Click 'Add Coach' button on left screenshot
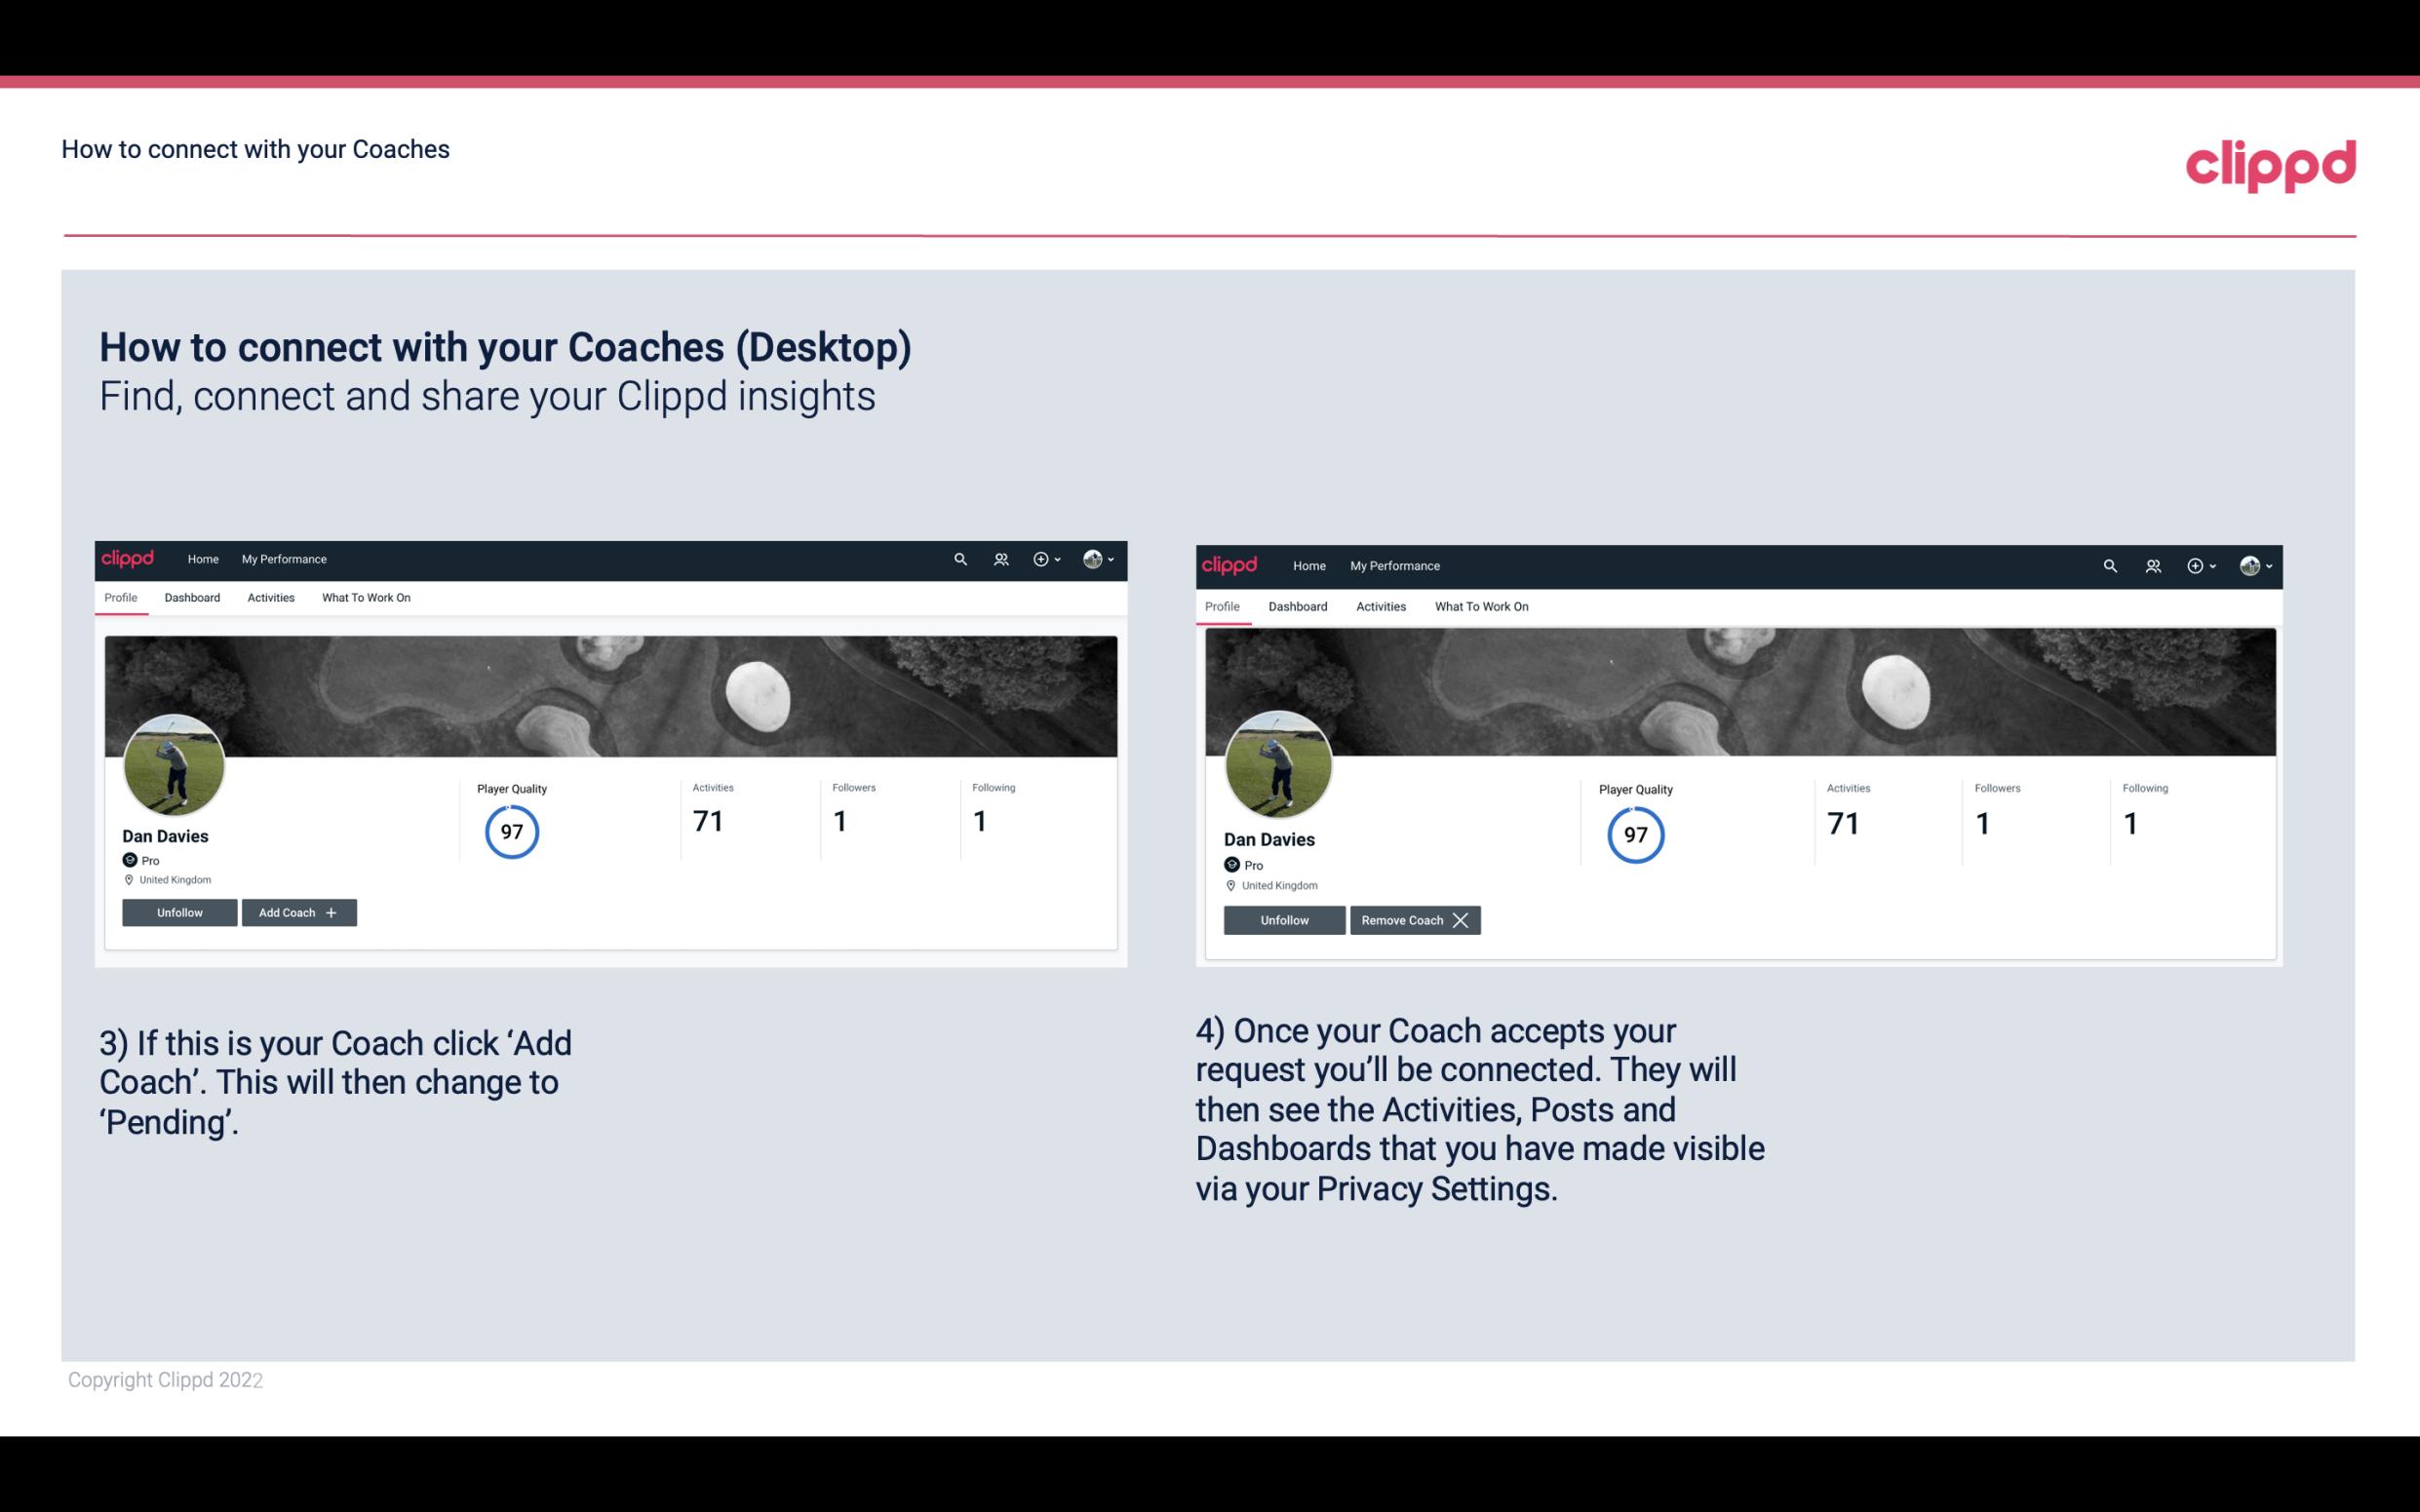Viewport: 2420px width, 1512px height. [x=298, y=911]
